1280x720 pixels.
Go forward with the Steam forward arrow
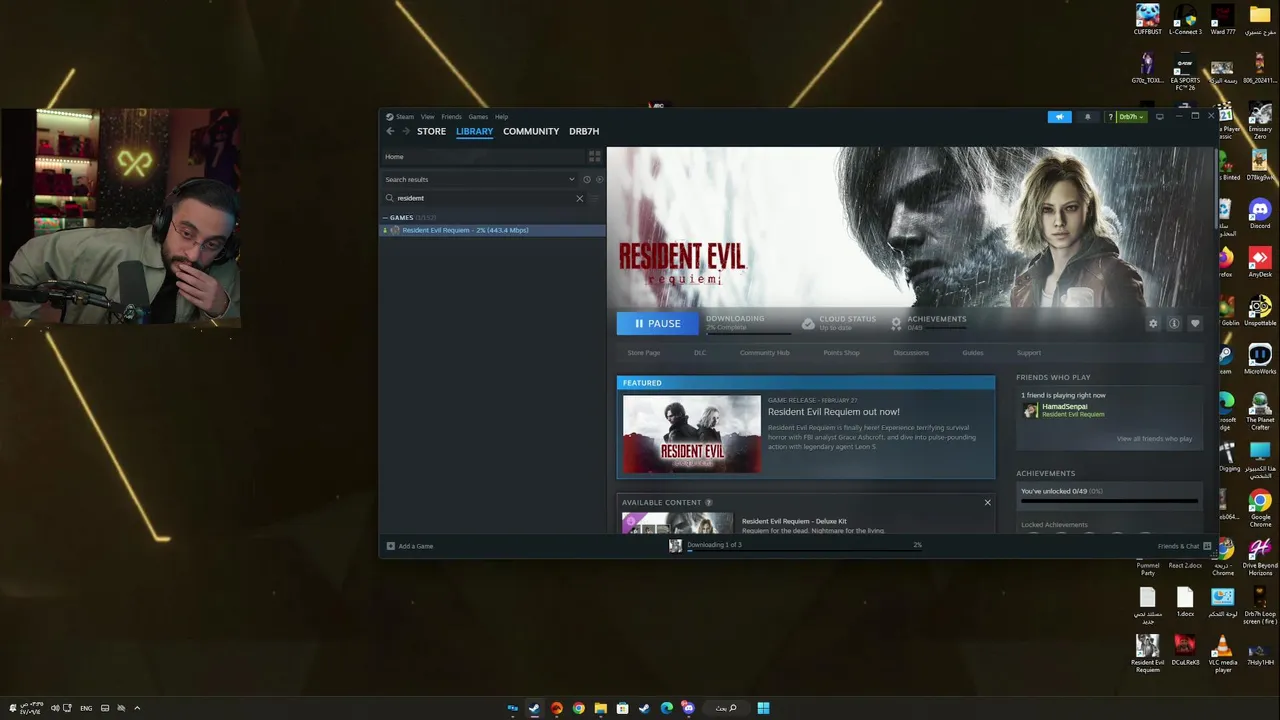(406, 131)
